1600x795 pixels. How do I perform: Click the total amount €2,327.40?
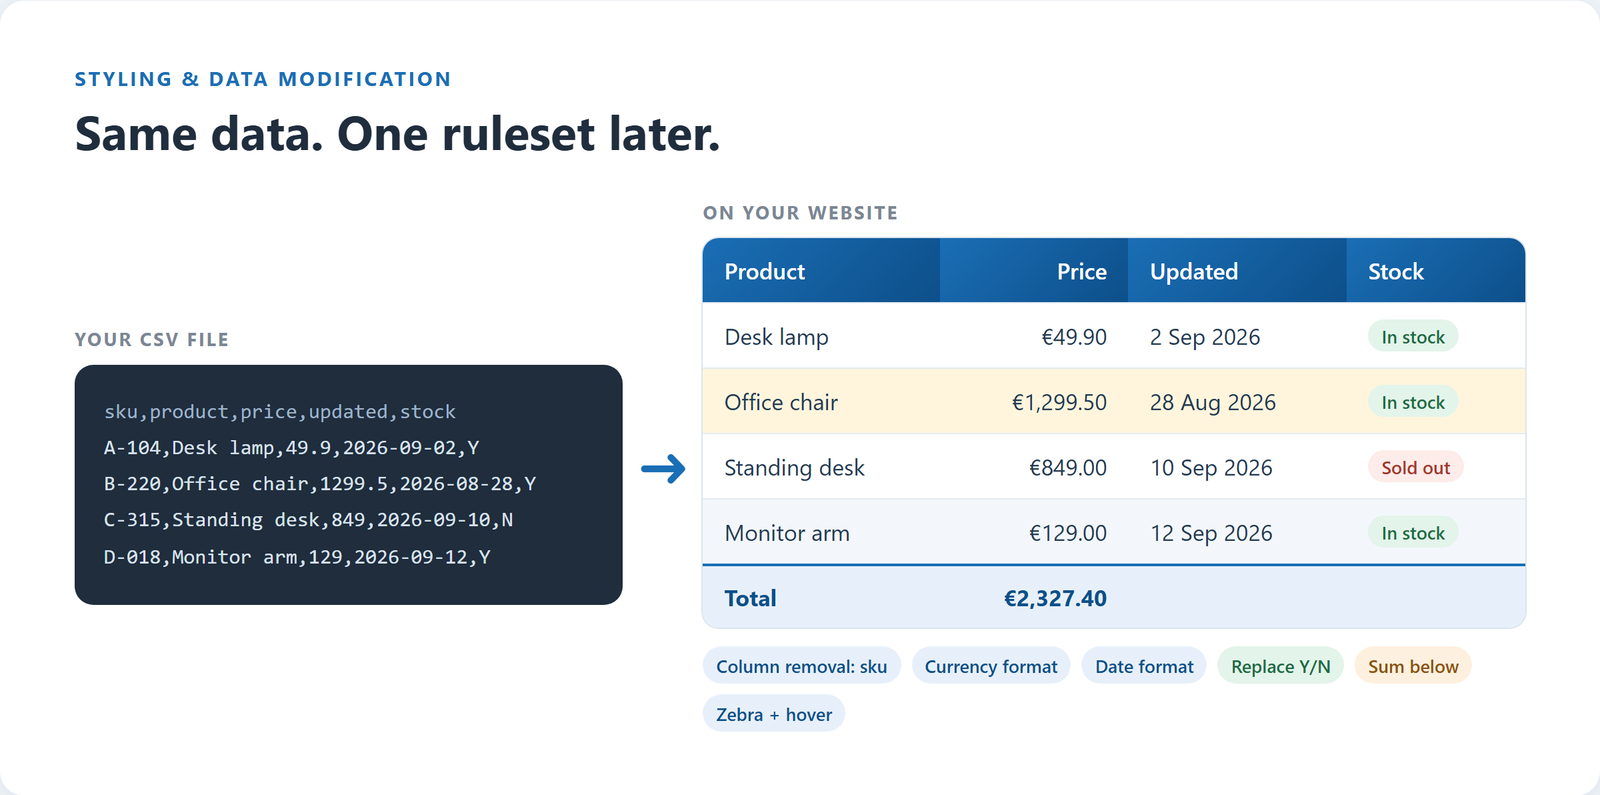coord(1055,598)
